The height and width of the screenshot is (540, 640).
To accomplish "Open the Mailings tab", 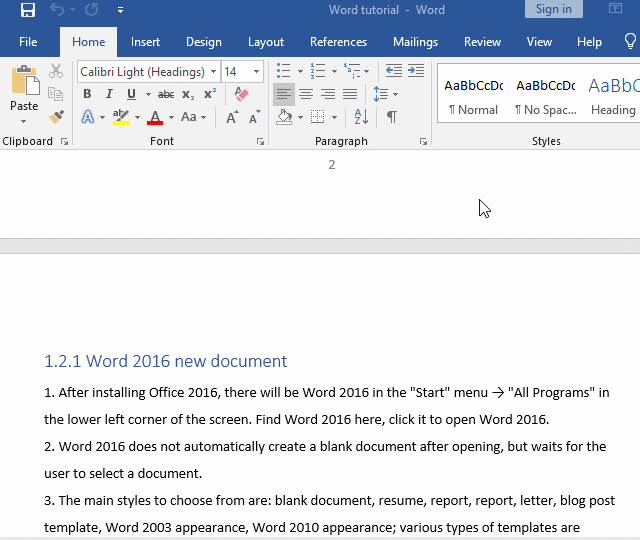I will click(415, 42).
